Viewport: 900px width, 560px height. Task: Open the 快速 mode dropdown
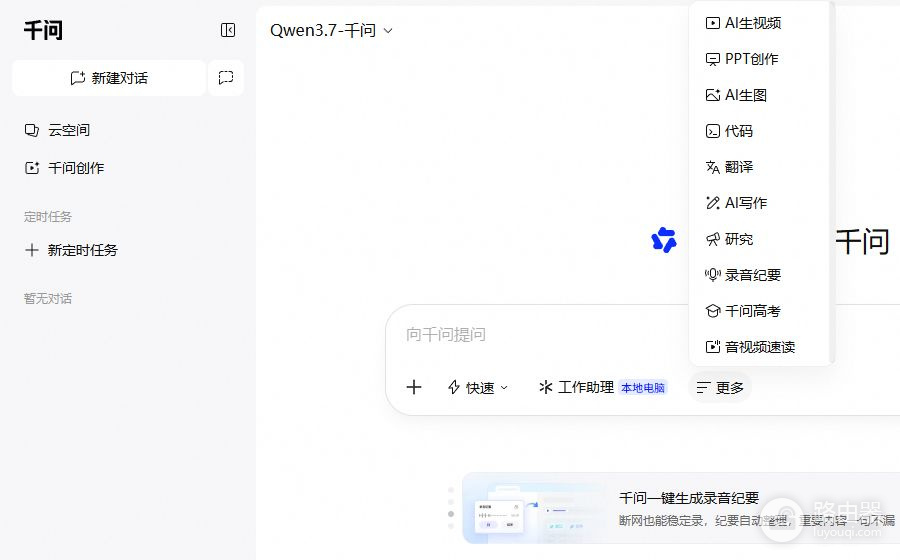click(x=478, y=388)
